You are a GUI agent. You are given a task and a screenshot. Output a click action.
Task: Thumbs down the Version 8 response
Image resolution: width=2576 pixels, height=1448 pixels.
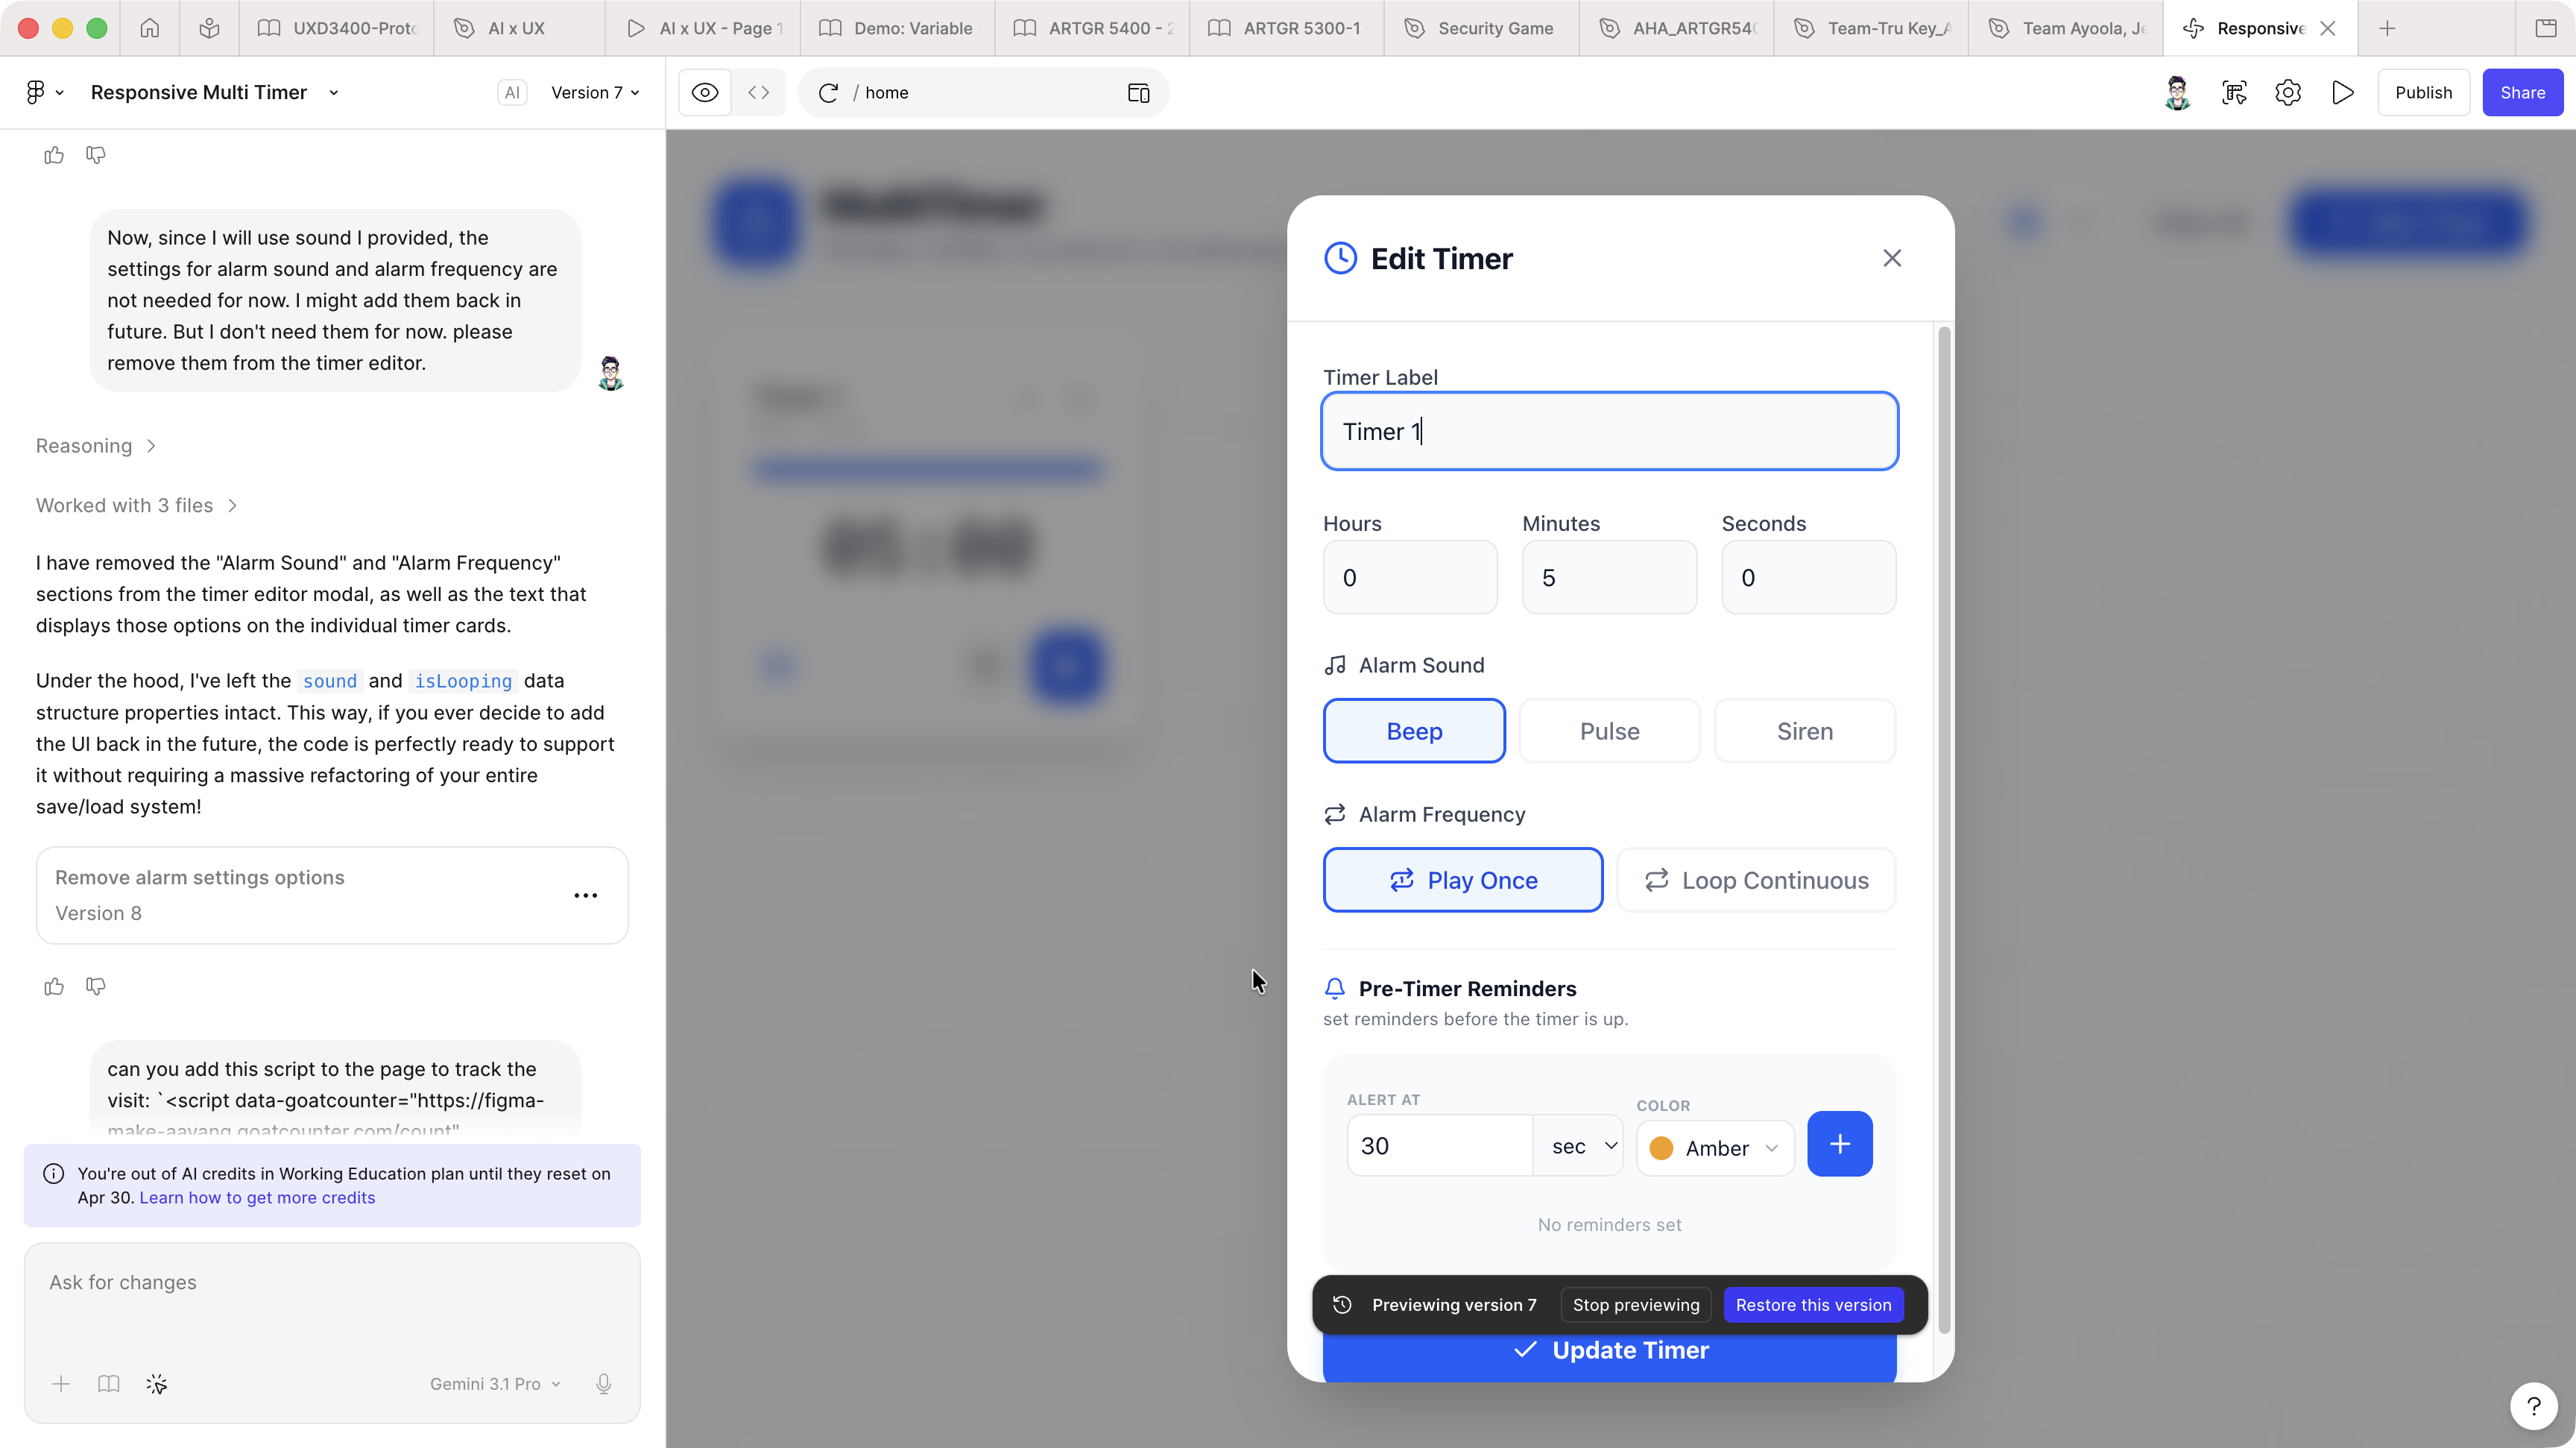click(96, 986)
